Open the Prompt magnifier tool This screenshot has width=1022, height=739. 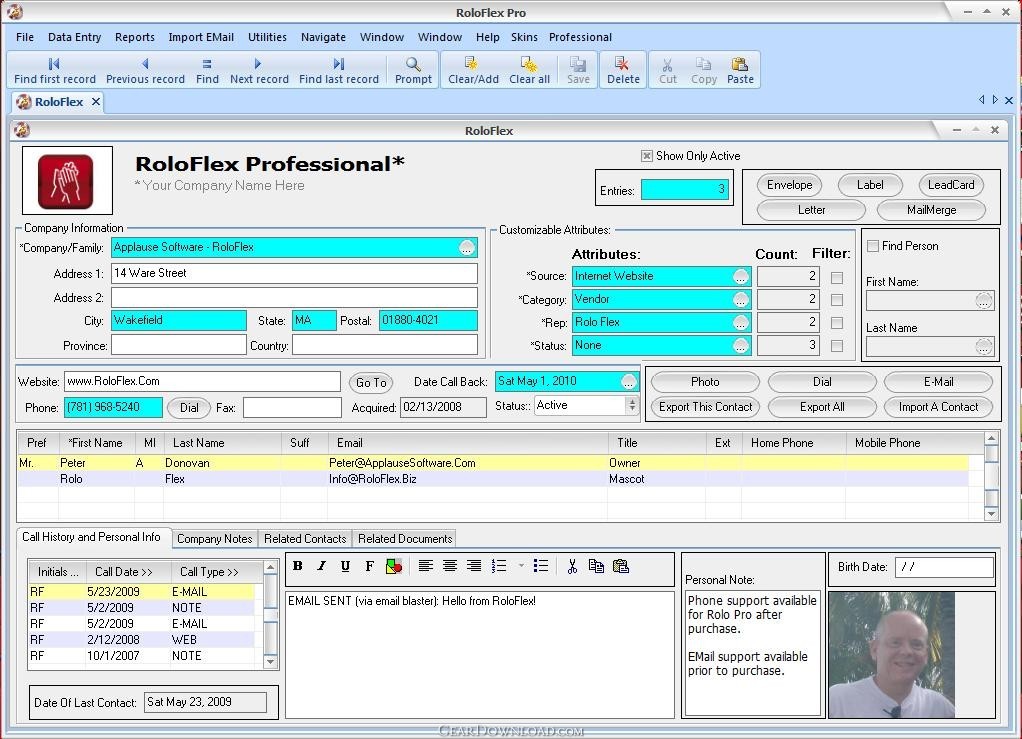click(x=413, y=70)
